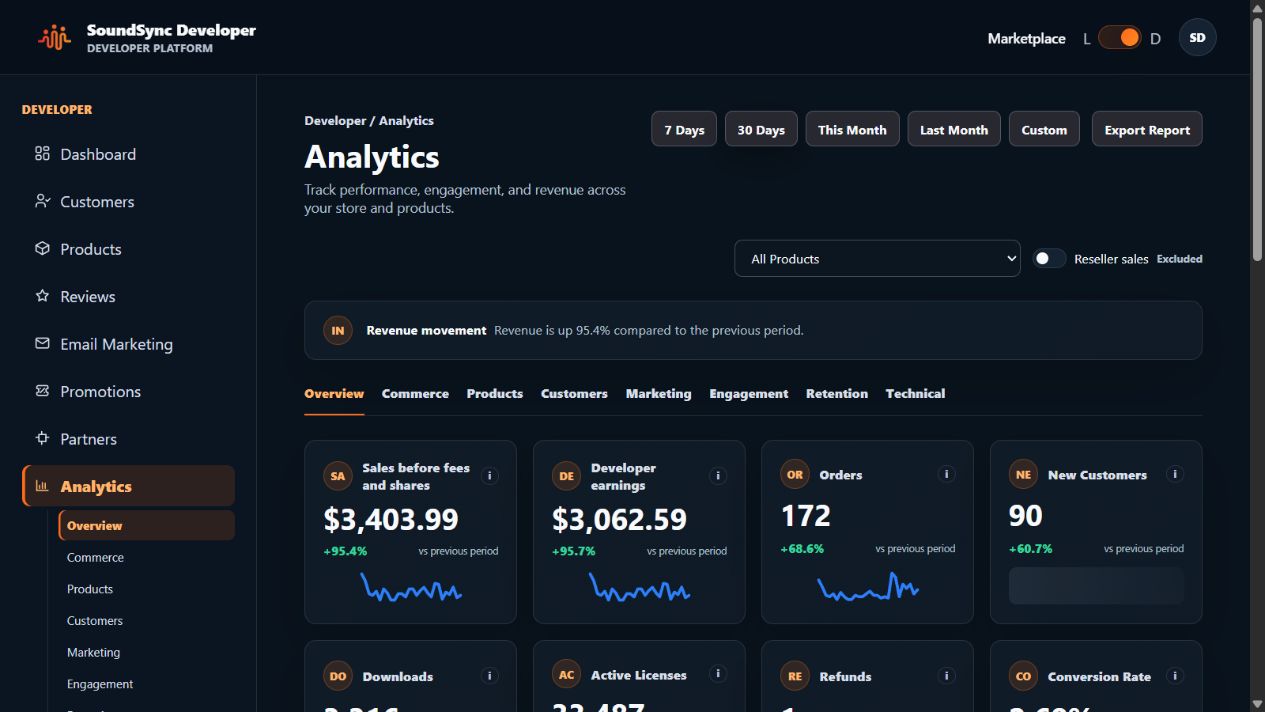The width and height of the screenshot is (1265, 712).
Task: Click the Reviews star icon in sidebar
Action: coord(42,296)
